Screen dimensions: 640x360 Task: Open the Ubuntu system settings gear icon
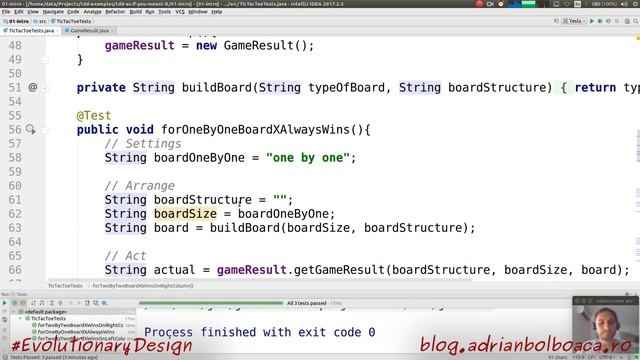635,4
